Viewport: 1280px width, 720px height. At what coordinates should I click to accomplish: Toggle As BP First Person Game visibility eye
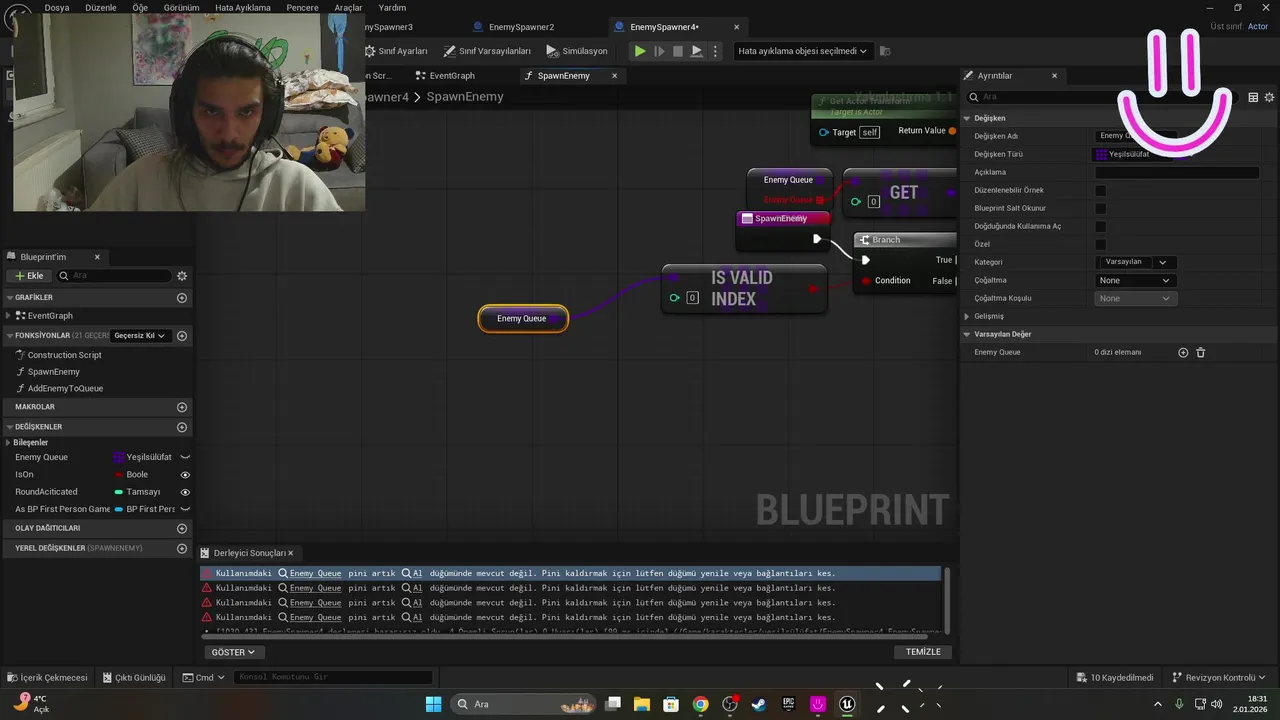coord(185,509)
